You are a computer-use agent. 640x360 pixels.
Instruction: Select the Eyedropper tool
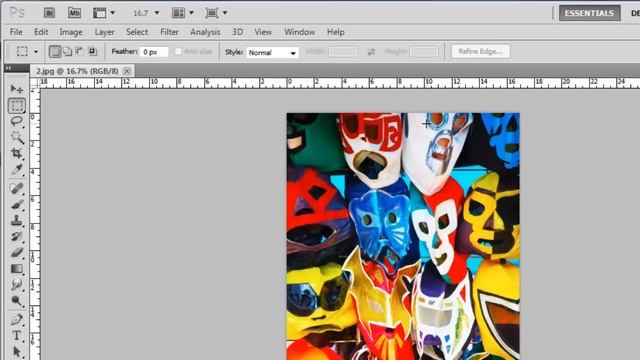click(x=17, y=170)
